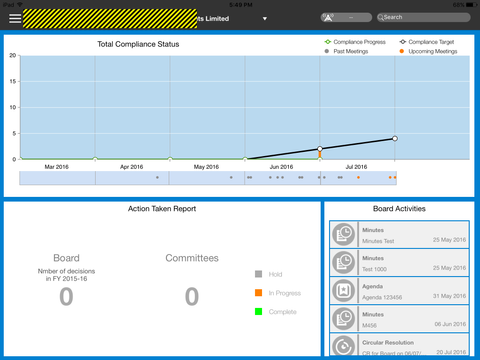Click the Complete legend label
Viewport: 480px width, 360px height.
click(283, 312)
